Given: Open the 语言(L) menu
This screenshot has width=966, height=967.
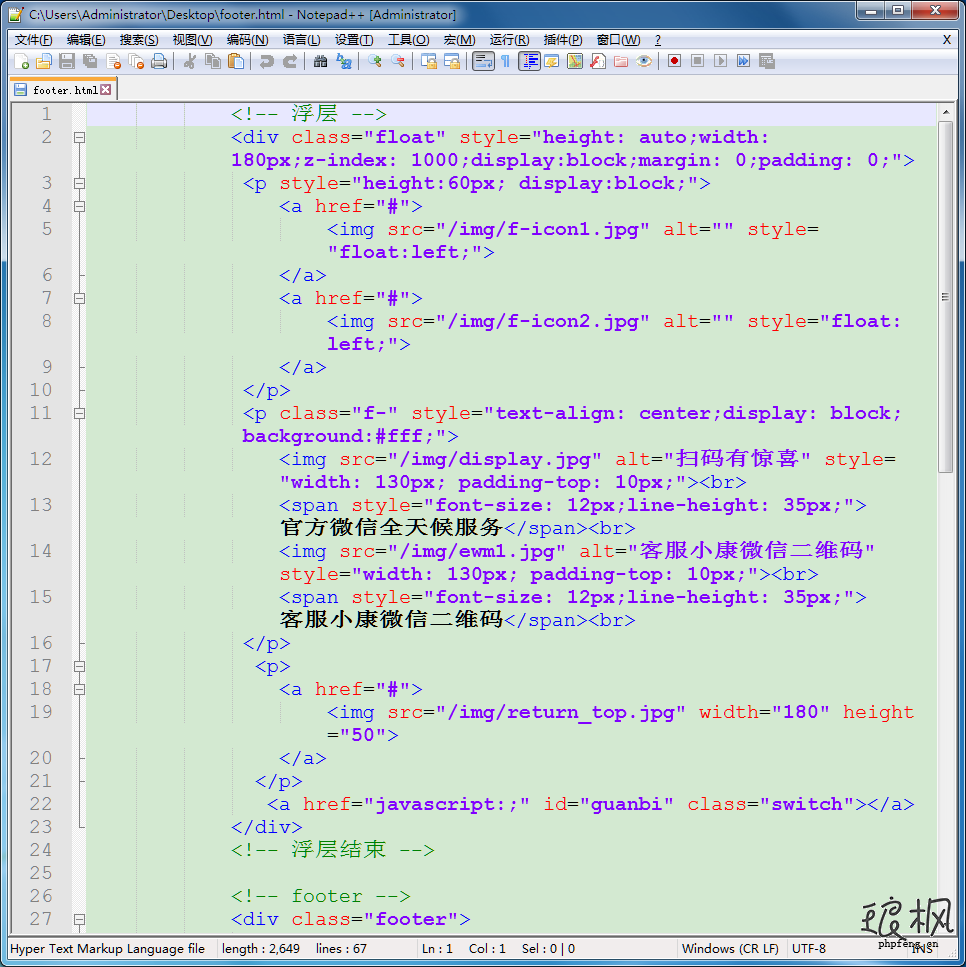Looking at the screenshot, I should [301, 40].
